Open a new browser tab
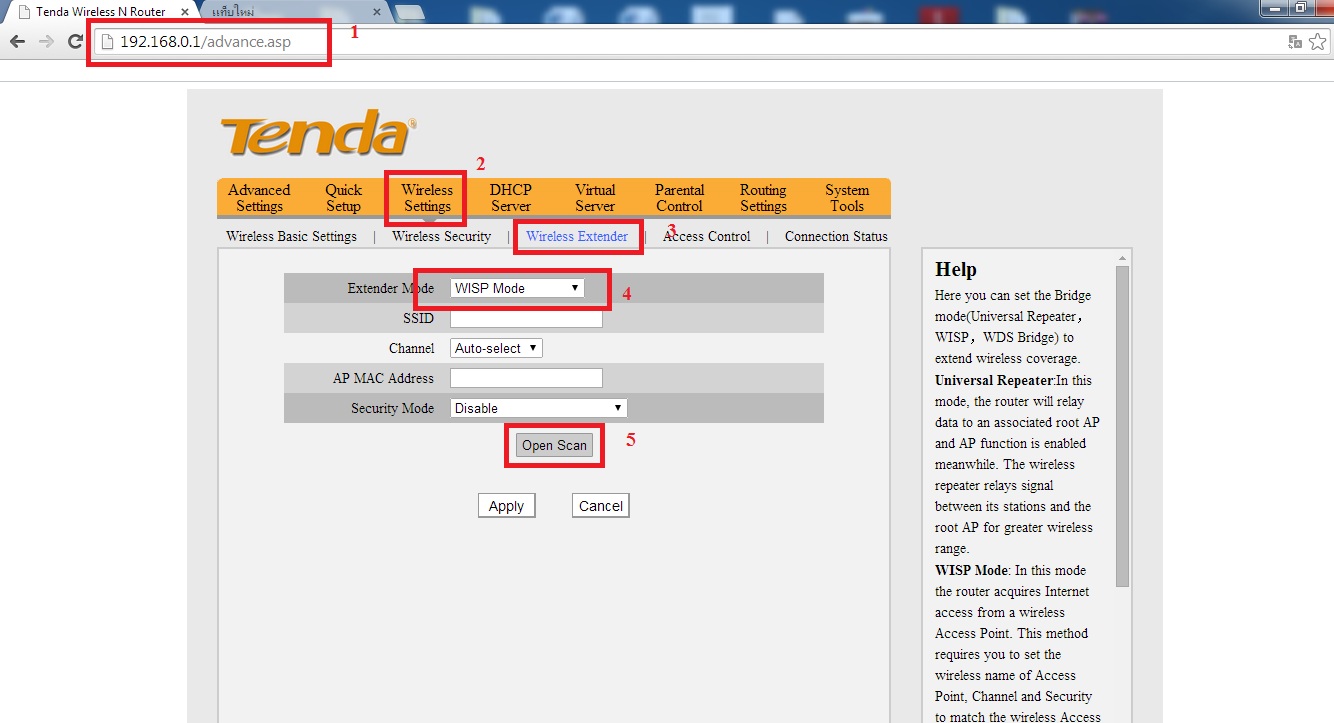Viewport: 1334px width, 723px height. coord(410,12)
